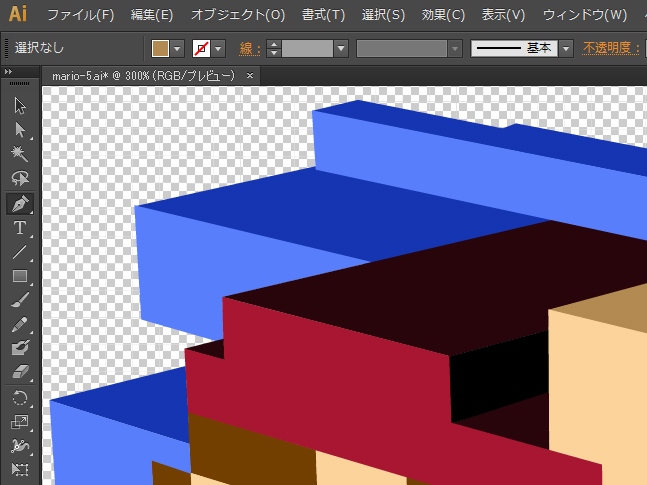Select the Rectangle tool

[19, 276]
